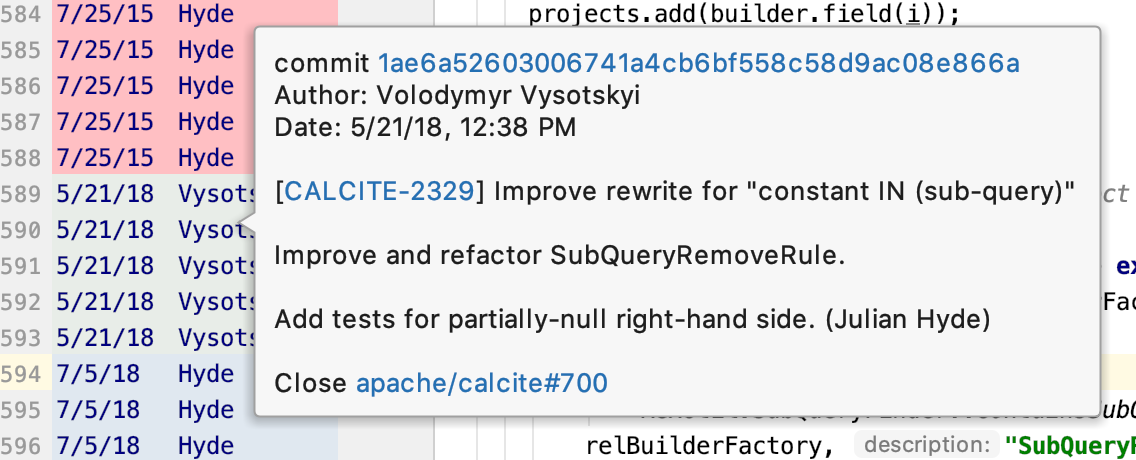1136x460 pixels.
Task: Select the 5/21/18 annotation on line 592
Action: (105, 301)
